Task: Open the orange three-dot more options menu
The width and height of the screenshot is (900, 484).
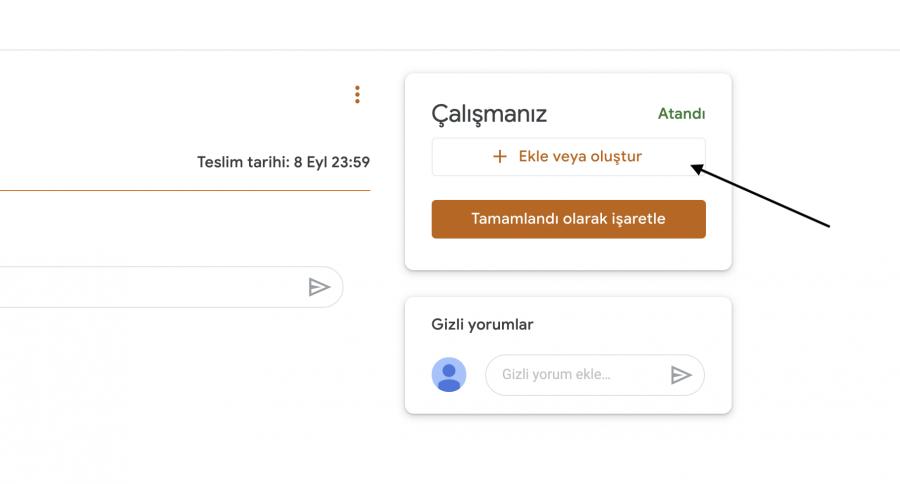Action: [x=357, y=95]
